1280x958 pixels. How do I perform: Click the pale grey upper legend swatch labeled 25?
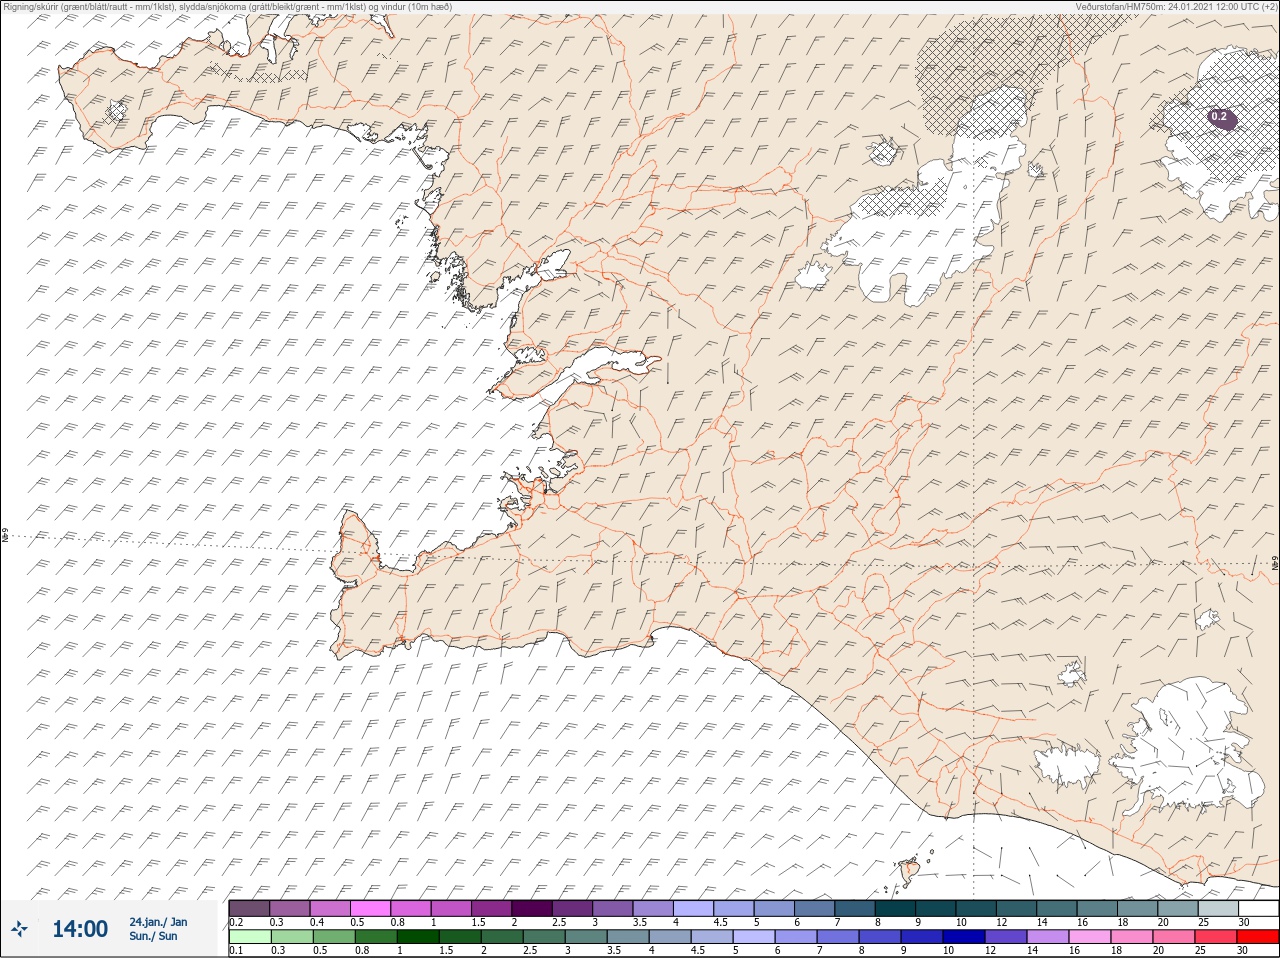coord(1219,908)
